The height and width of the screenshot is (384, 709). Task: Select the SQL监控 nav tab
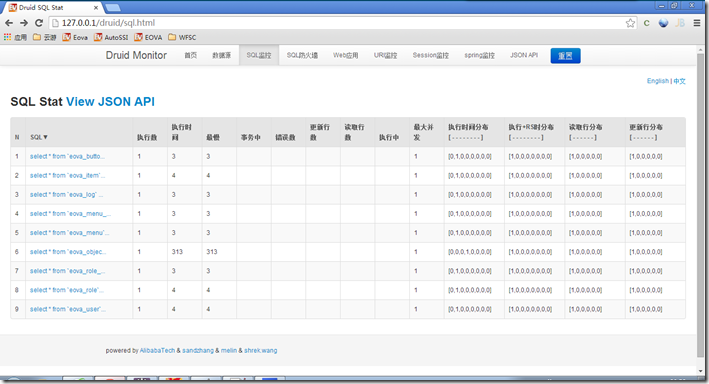point(259,55)
